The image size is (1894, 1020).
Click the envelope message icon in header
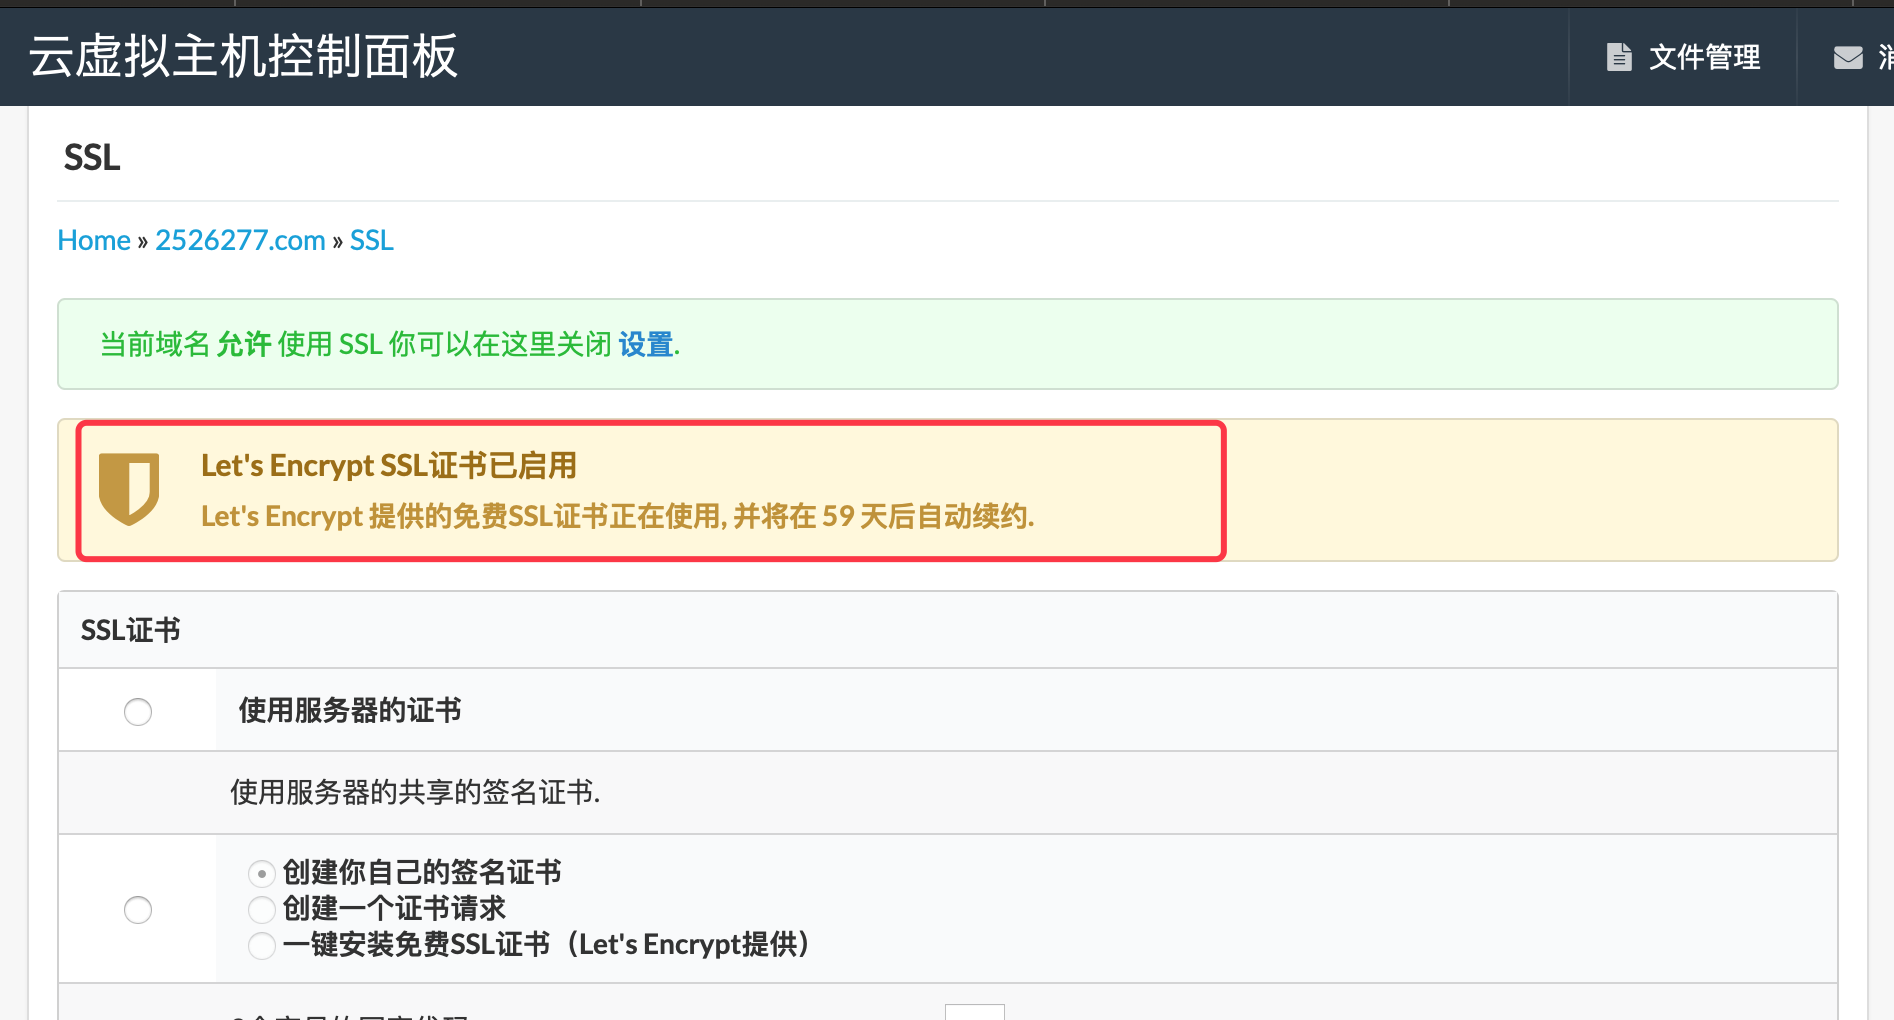(x=1848, y=58)
